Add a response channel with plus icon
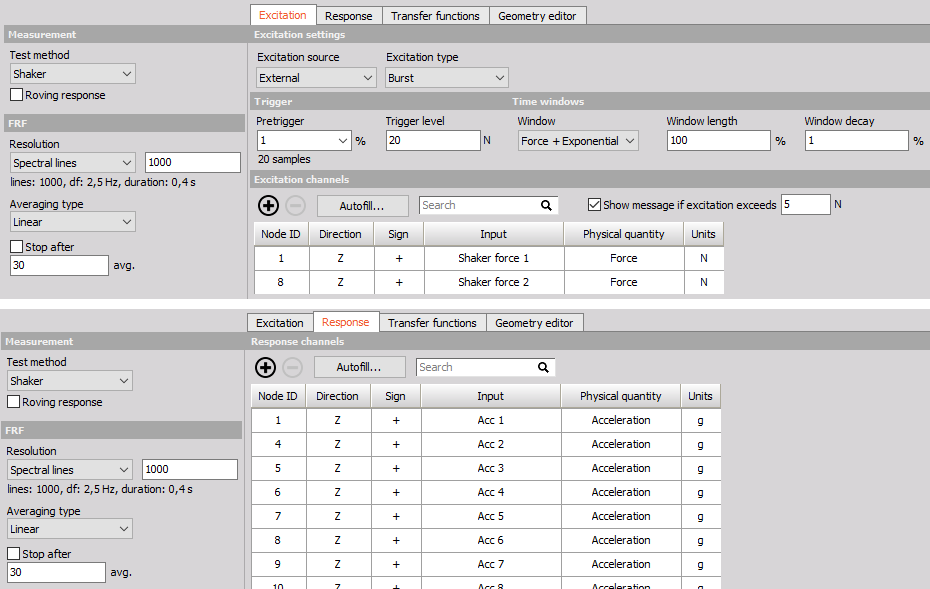Screen dimensions: 930x589 [x=265, y=367]
